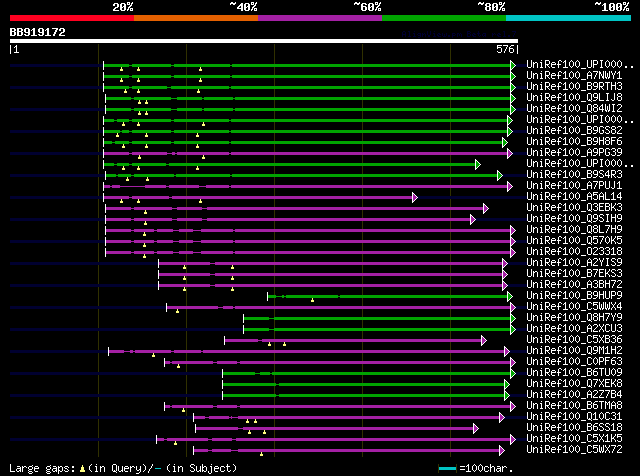
Task: Click the arrowhead at the end of B9RTH3 alignment
Action: click(513, 87)
